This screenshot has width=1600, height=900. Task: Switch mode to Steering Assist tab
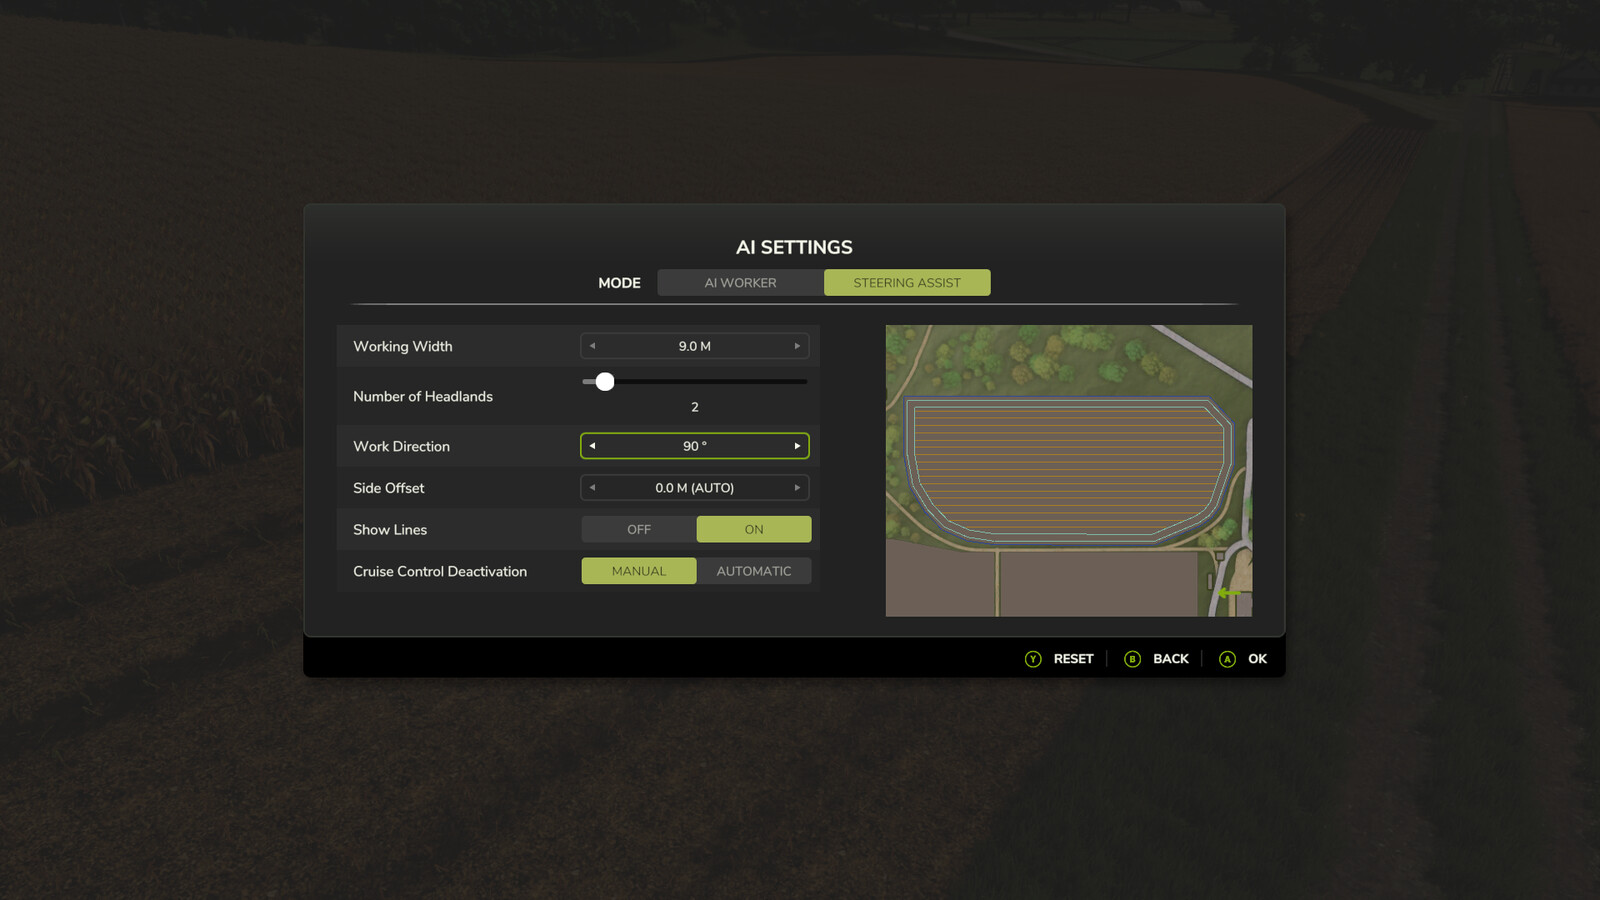(x=907, y=283)
